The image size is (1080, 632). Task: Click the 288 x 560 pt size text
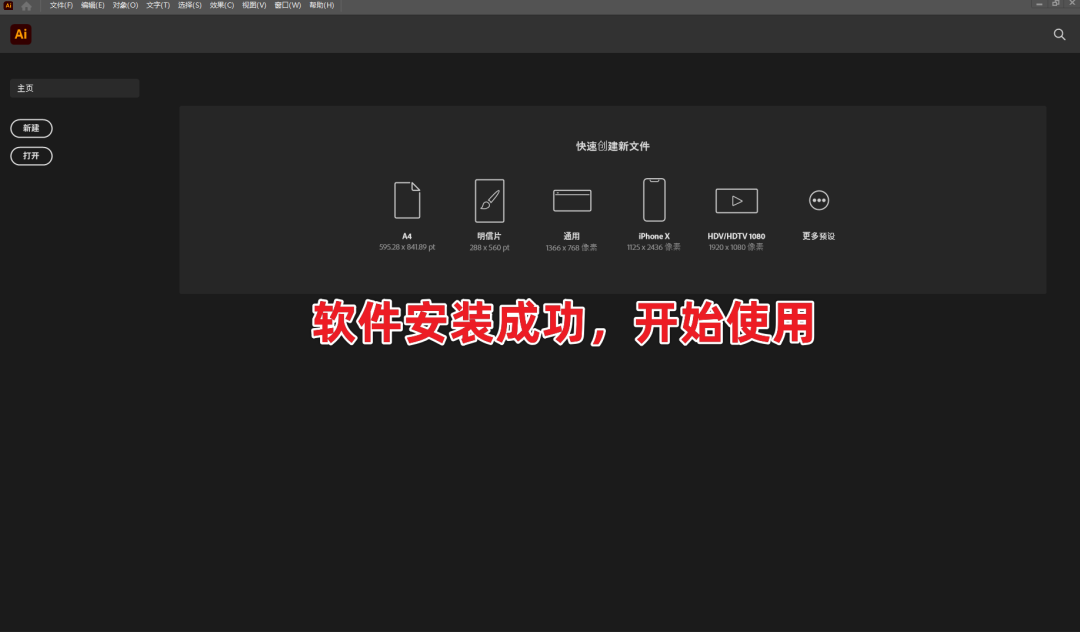click(x=490, y=247)
